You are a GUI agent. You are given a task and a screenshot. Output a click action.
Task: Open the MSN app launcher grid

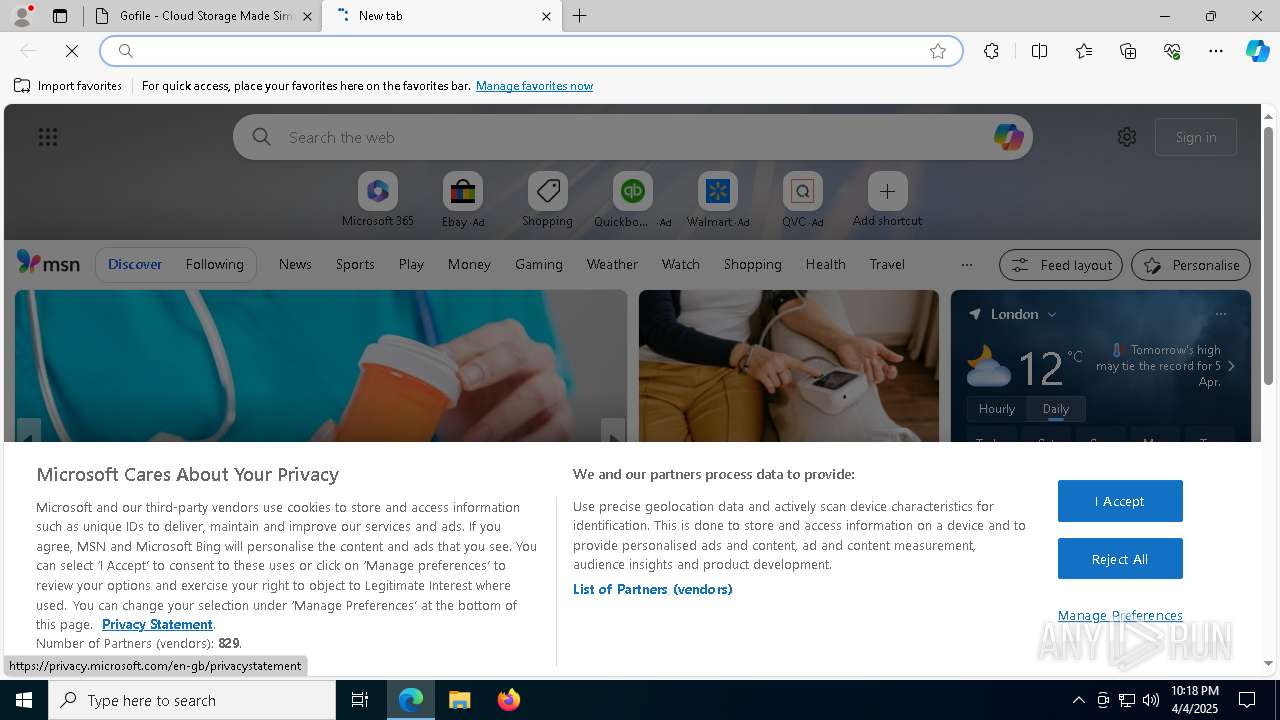click(x=48, y=137)
